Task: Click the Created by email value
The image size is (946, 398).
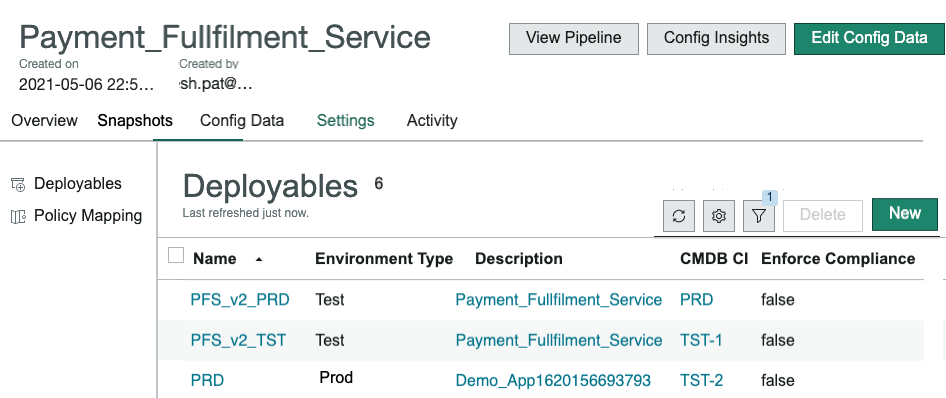Action: pos(216,84)
